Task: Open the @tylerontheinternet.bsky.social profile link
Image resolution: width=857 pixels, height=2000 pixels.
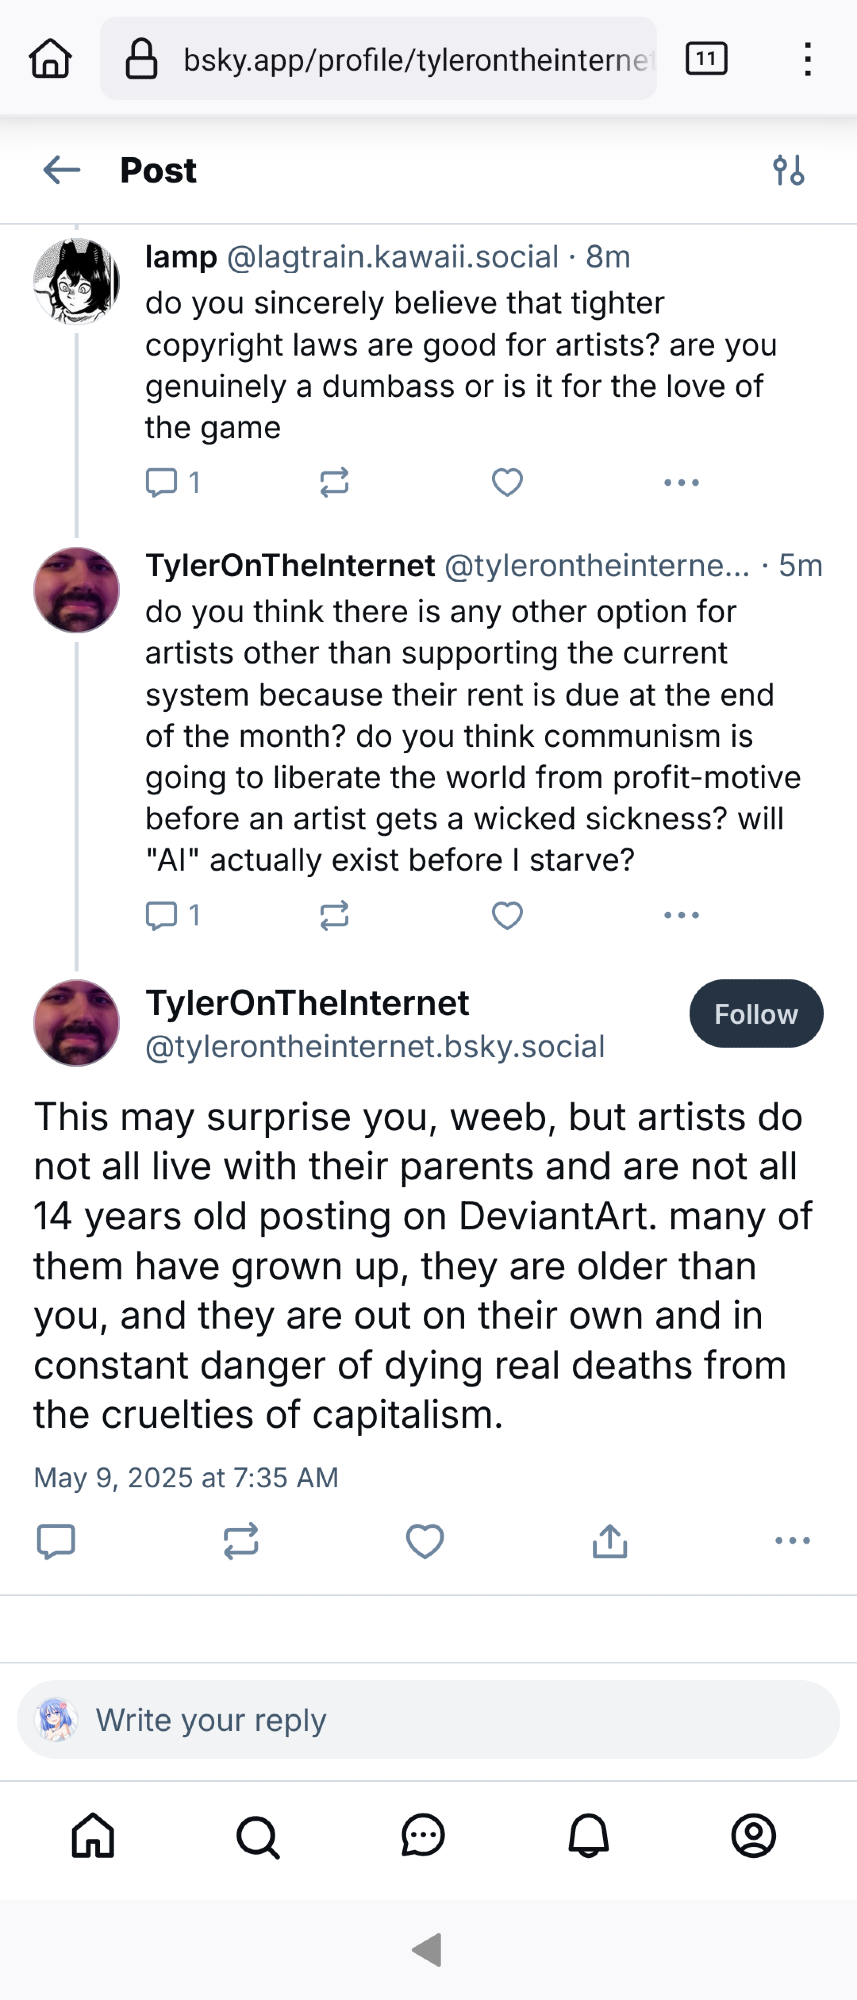Action: [375, 1047]
